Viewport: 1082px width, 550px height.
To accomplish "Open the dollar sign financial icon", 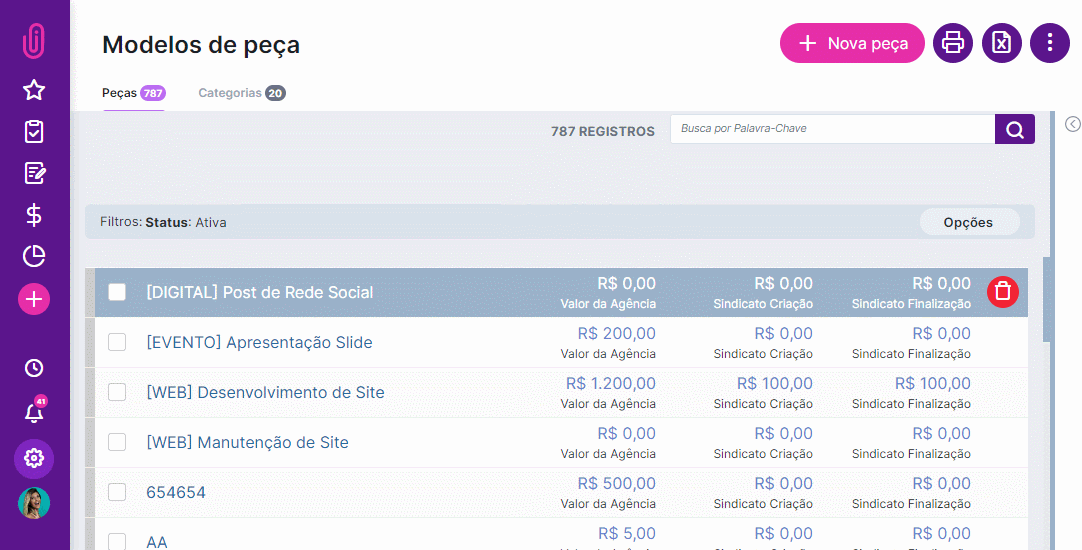I will click(34, 215).
